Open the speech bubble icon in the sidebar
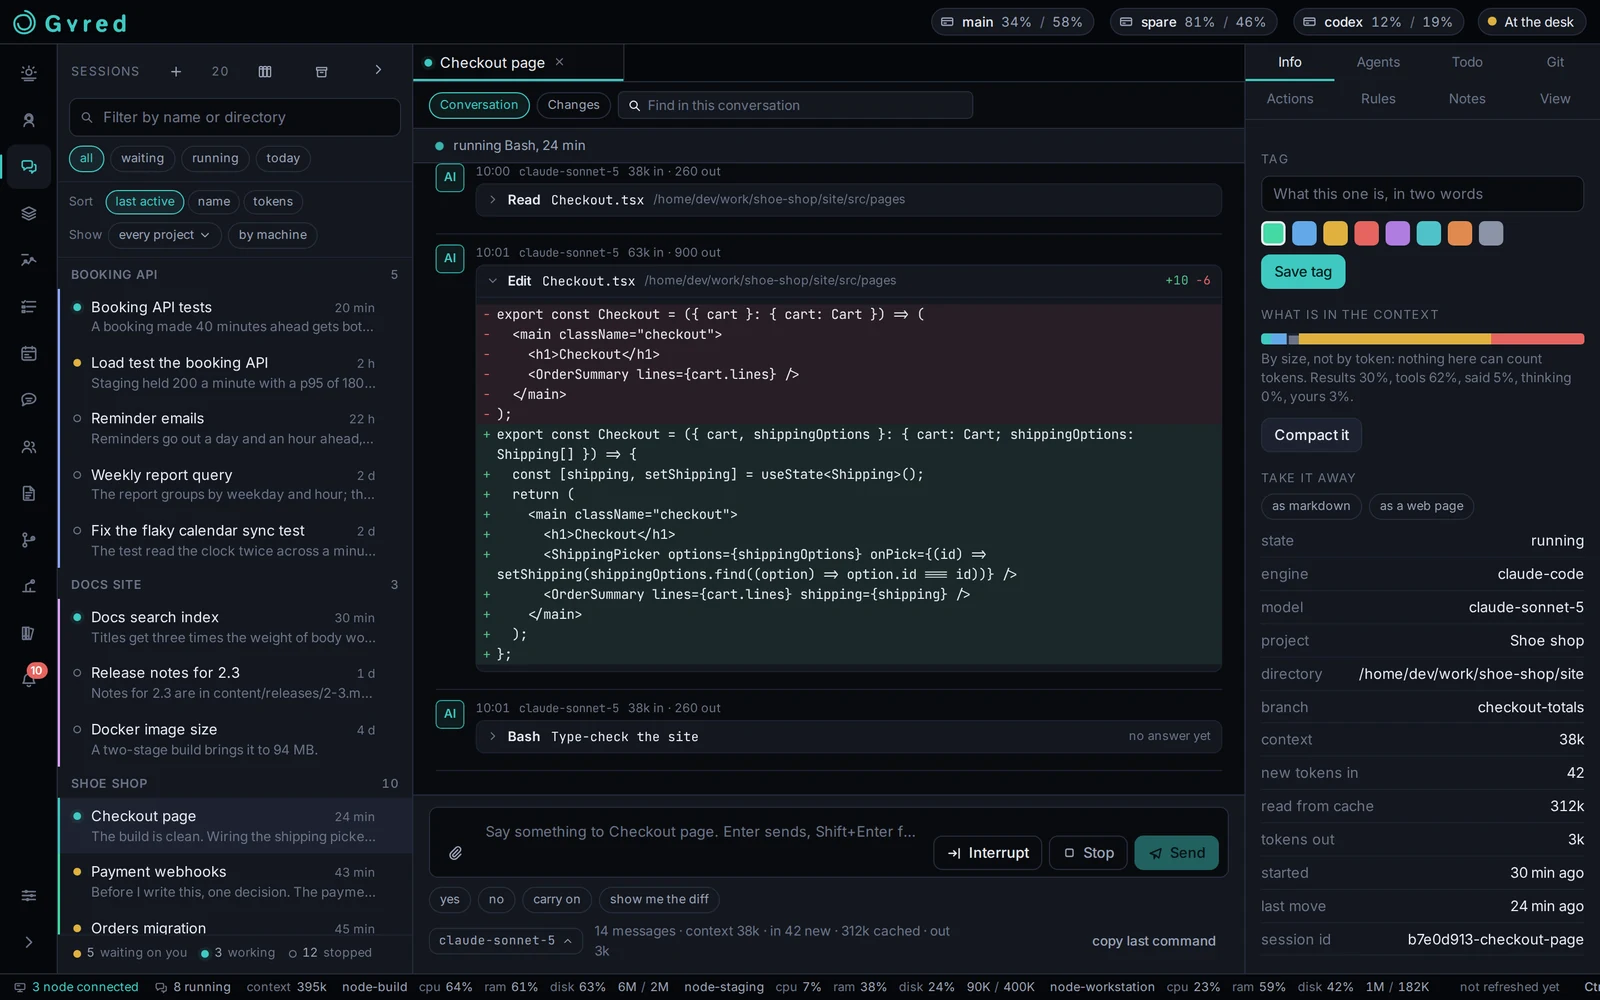The width and height of the screenshot is (1600, 1000). [29, 400]
